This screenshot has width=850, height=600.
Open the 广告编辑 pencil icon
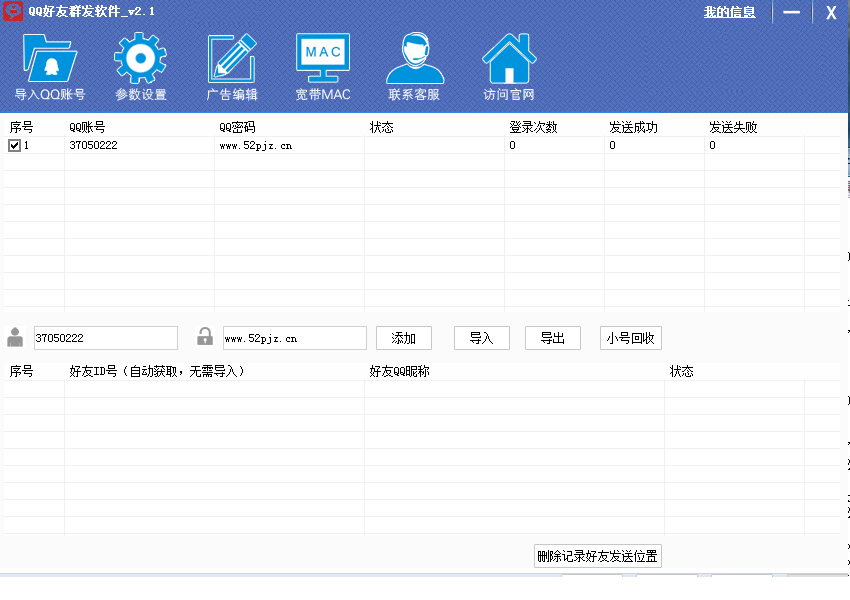232,60
